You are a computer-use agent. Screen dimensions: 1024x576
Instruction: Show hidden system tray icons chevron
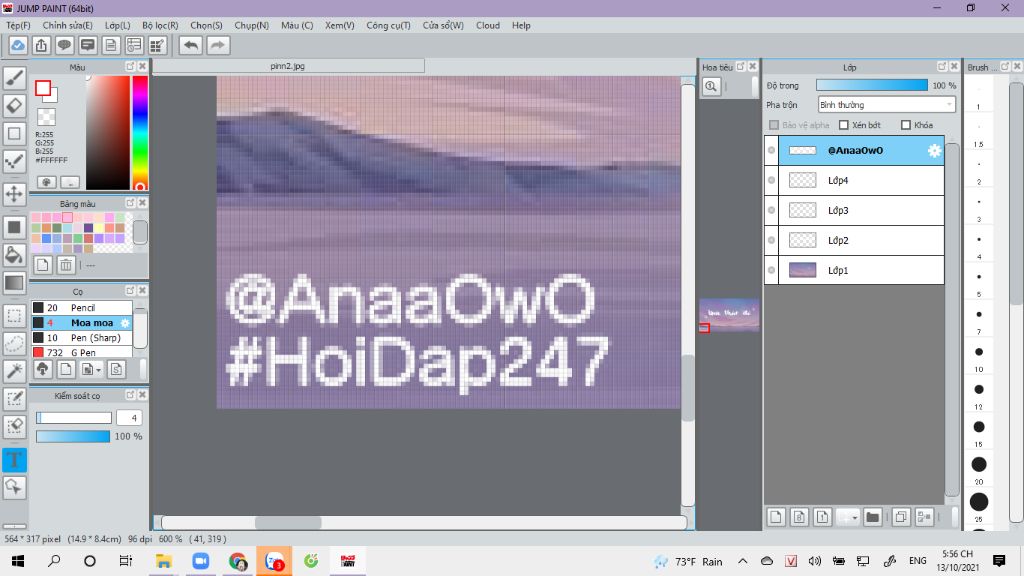(x=743, y=561)
